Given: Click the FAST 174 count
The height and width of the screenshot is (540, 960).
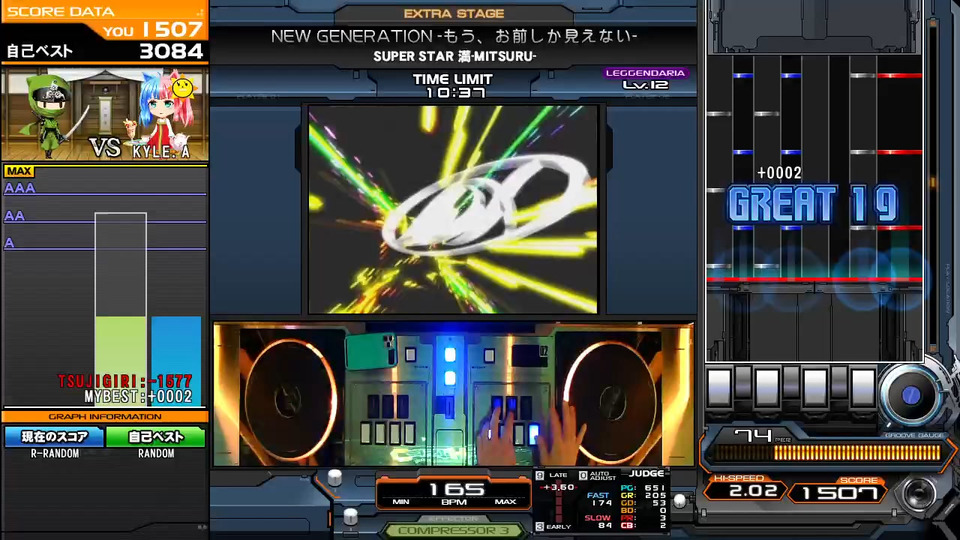Looking at the screenshot, I should coord(599,499).
